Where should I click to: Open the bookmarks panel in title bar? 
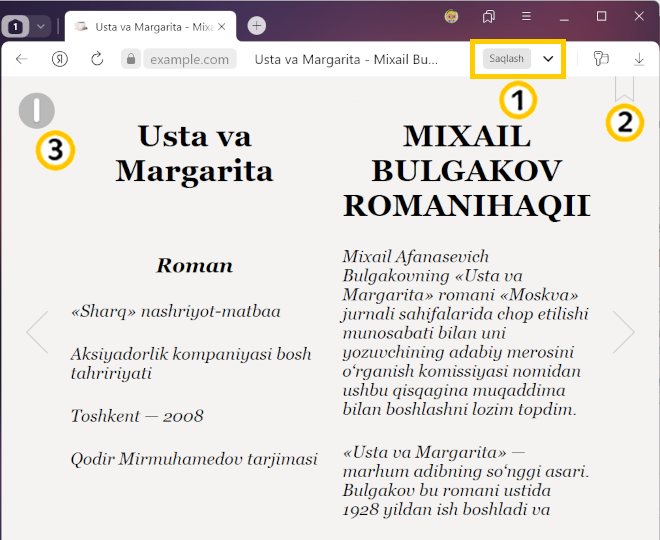click(x=489, y=17)
